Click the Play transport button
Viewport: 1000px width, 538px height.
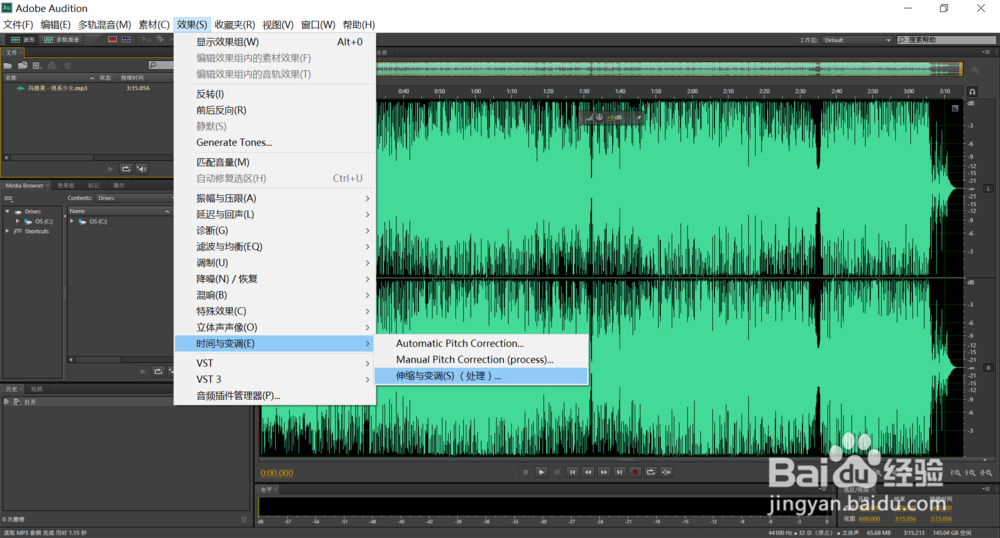[541, 472]
